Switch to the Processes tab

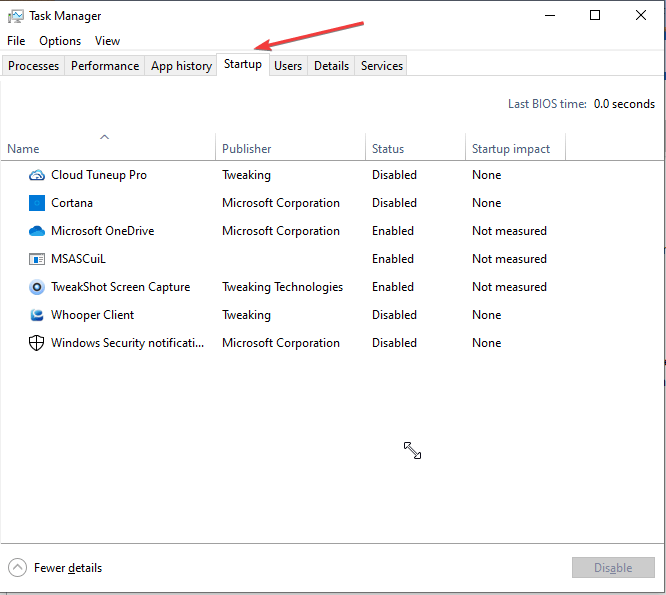34,66
